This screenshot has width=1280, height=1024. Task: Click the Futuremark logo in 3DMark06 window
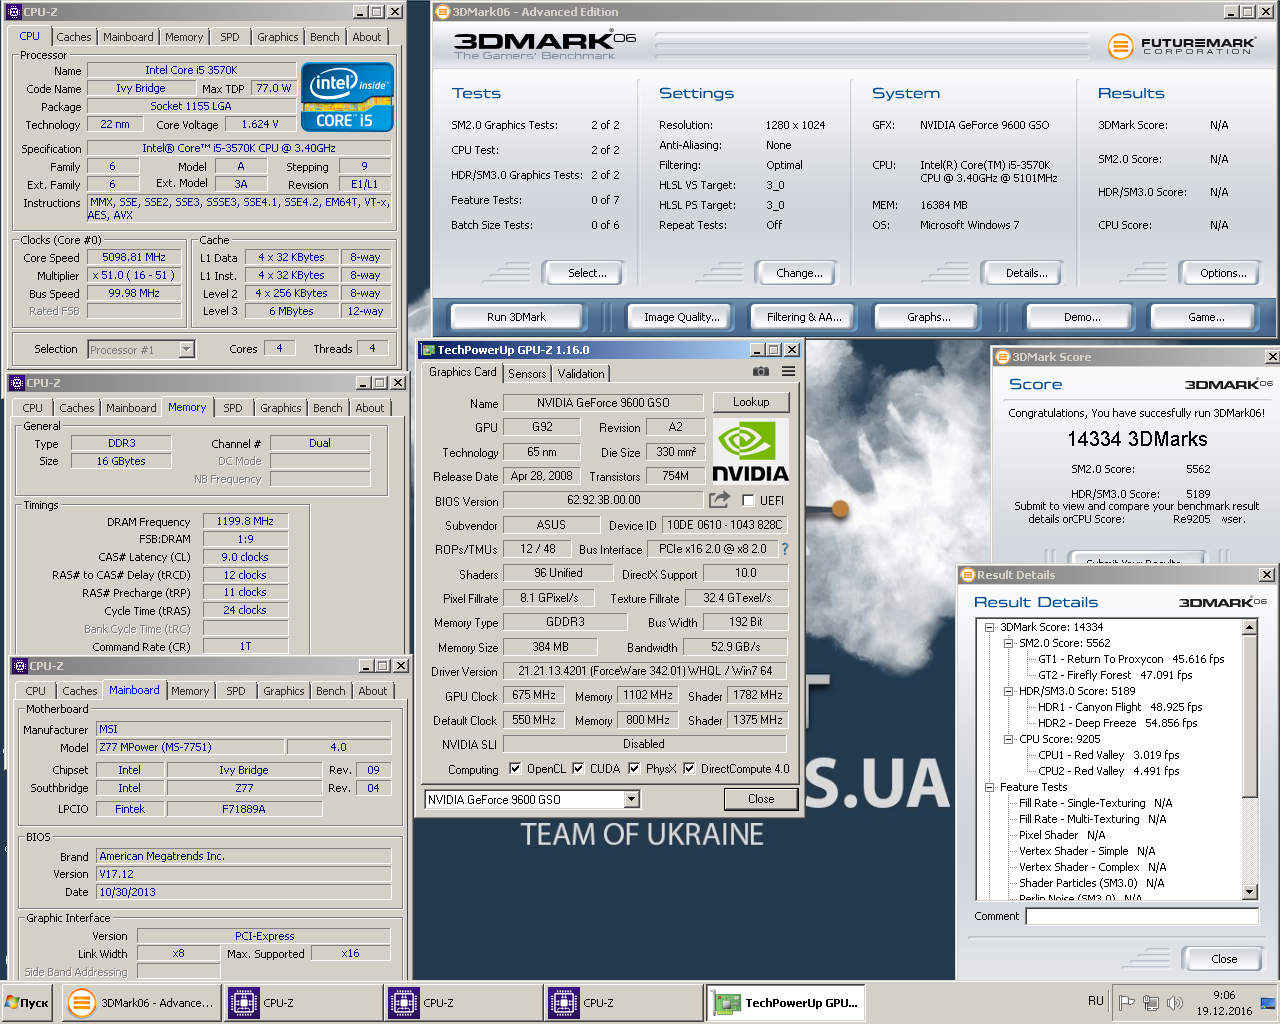1181,46
